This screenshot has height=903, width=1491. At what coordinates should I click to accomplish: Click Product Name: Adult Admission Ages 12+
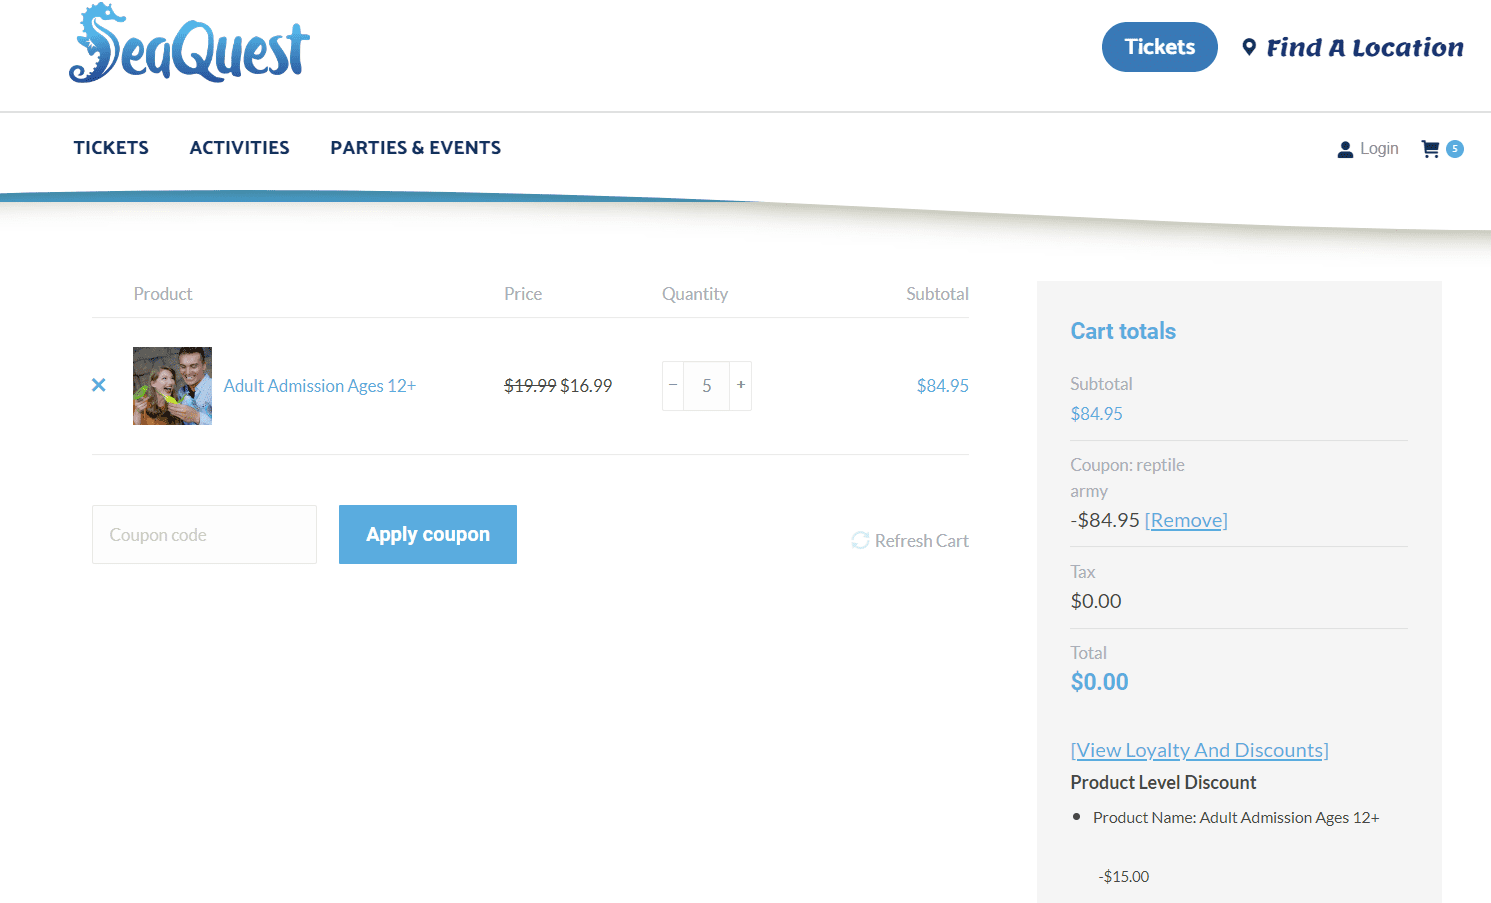click(1236, 818)
